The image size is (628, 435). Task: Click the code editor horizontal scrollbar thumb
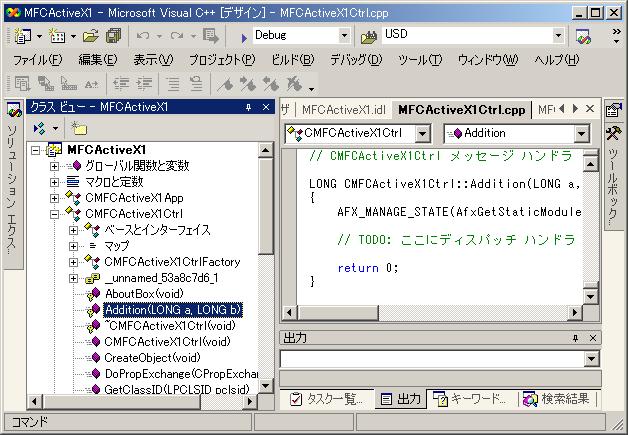(x=338, y=312)
